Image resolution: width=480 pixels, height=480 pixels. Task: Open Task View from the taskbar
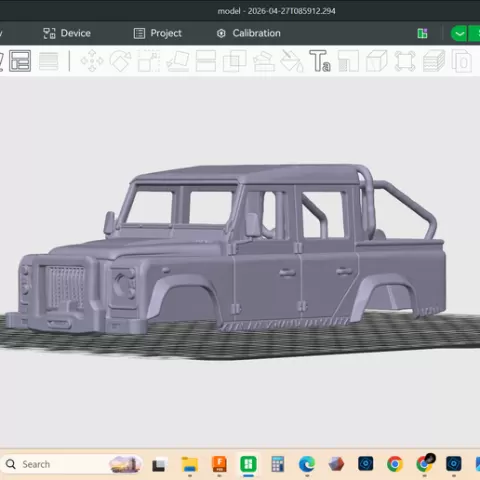pos(159,465)
